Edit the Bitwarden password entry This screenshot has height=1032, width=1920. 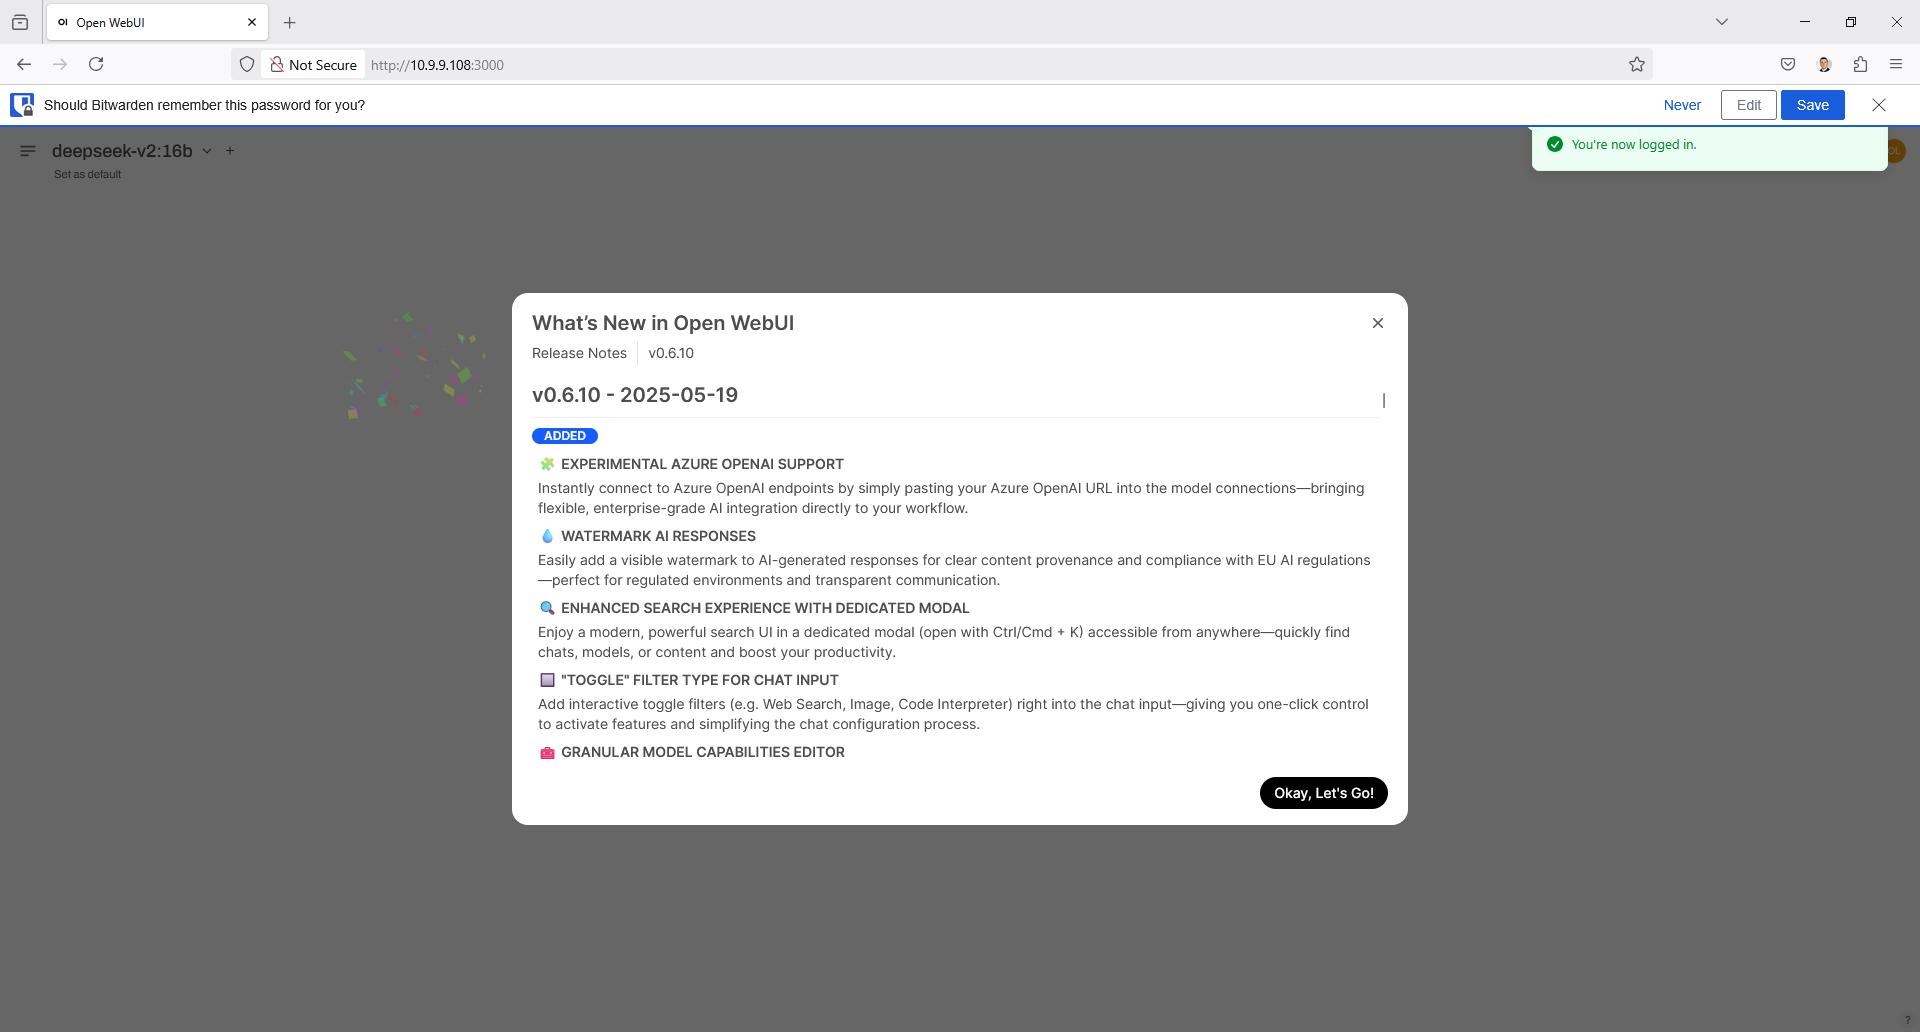click(1748, 105)
